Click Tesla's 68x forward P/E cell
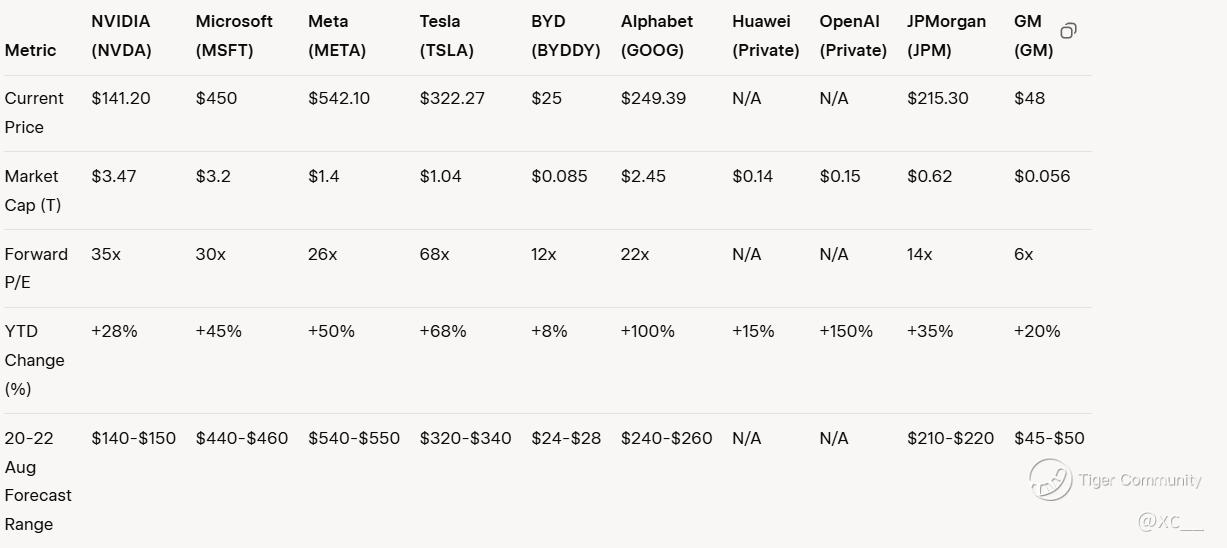 434,254
